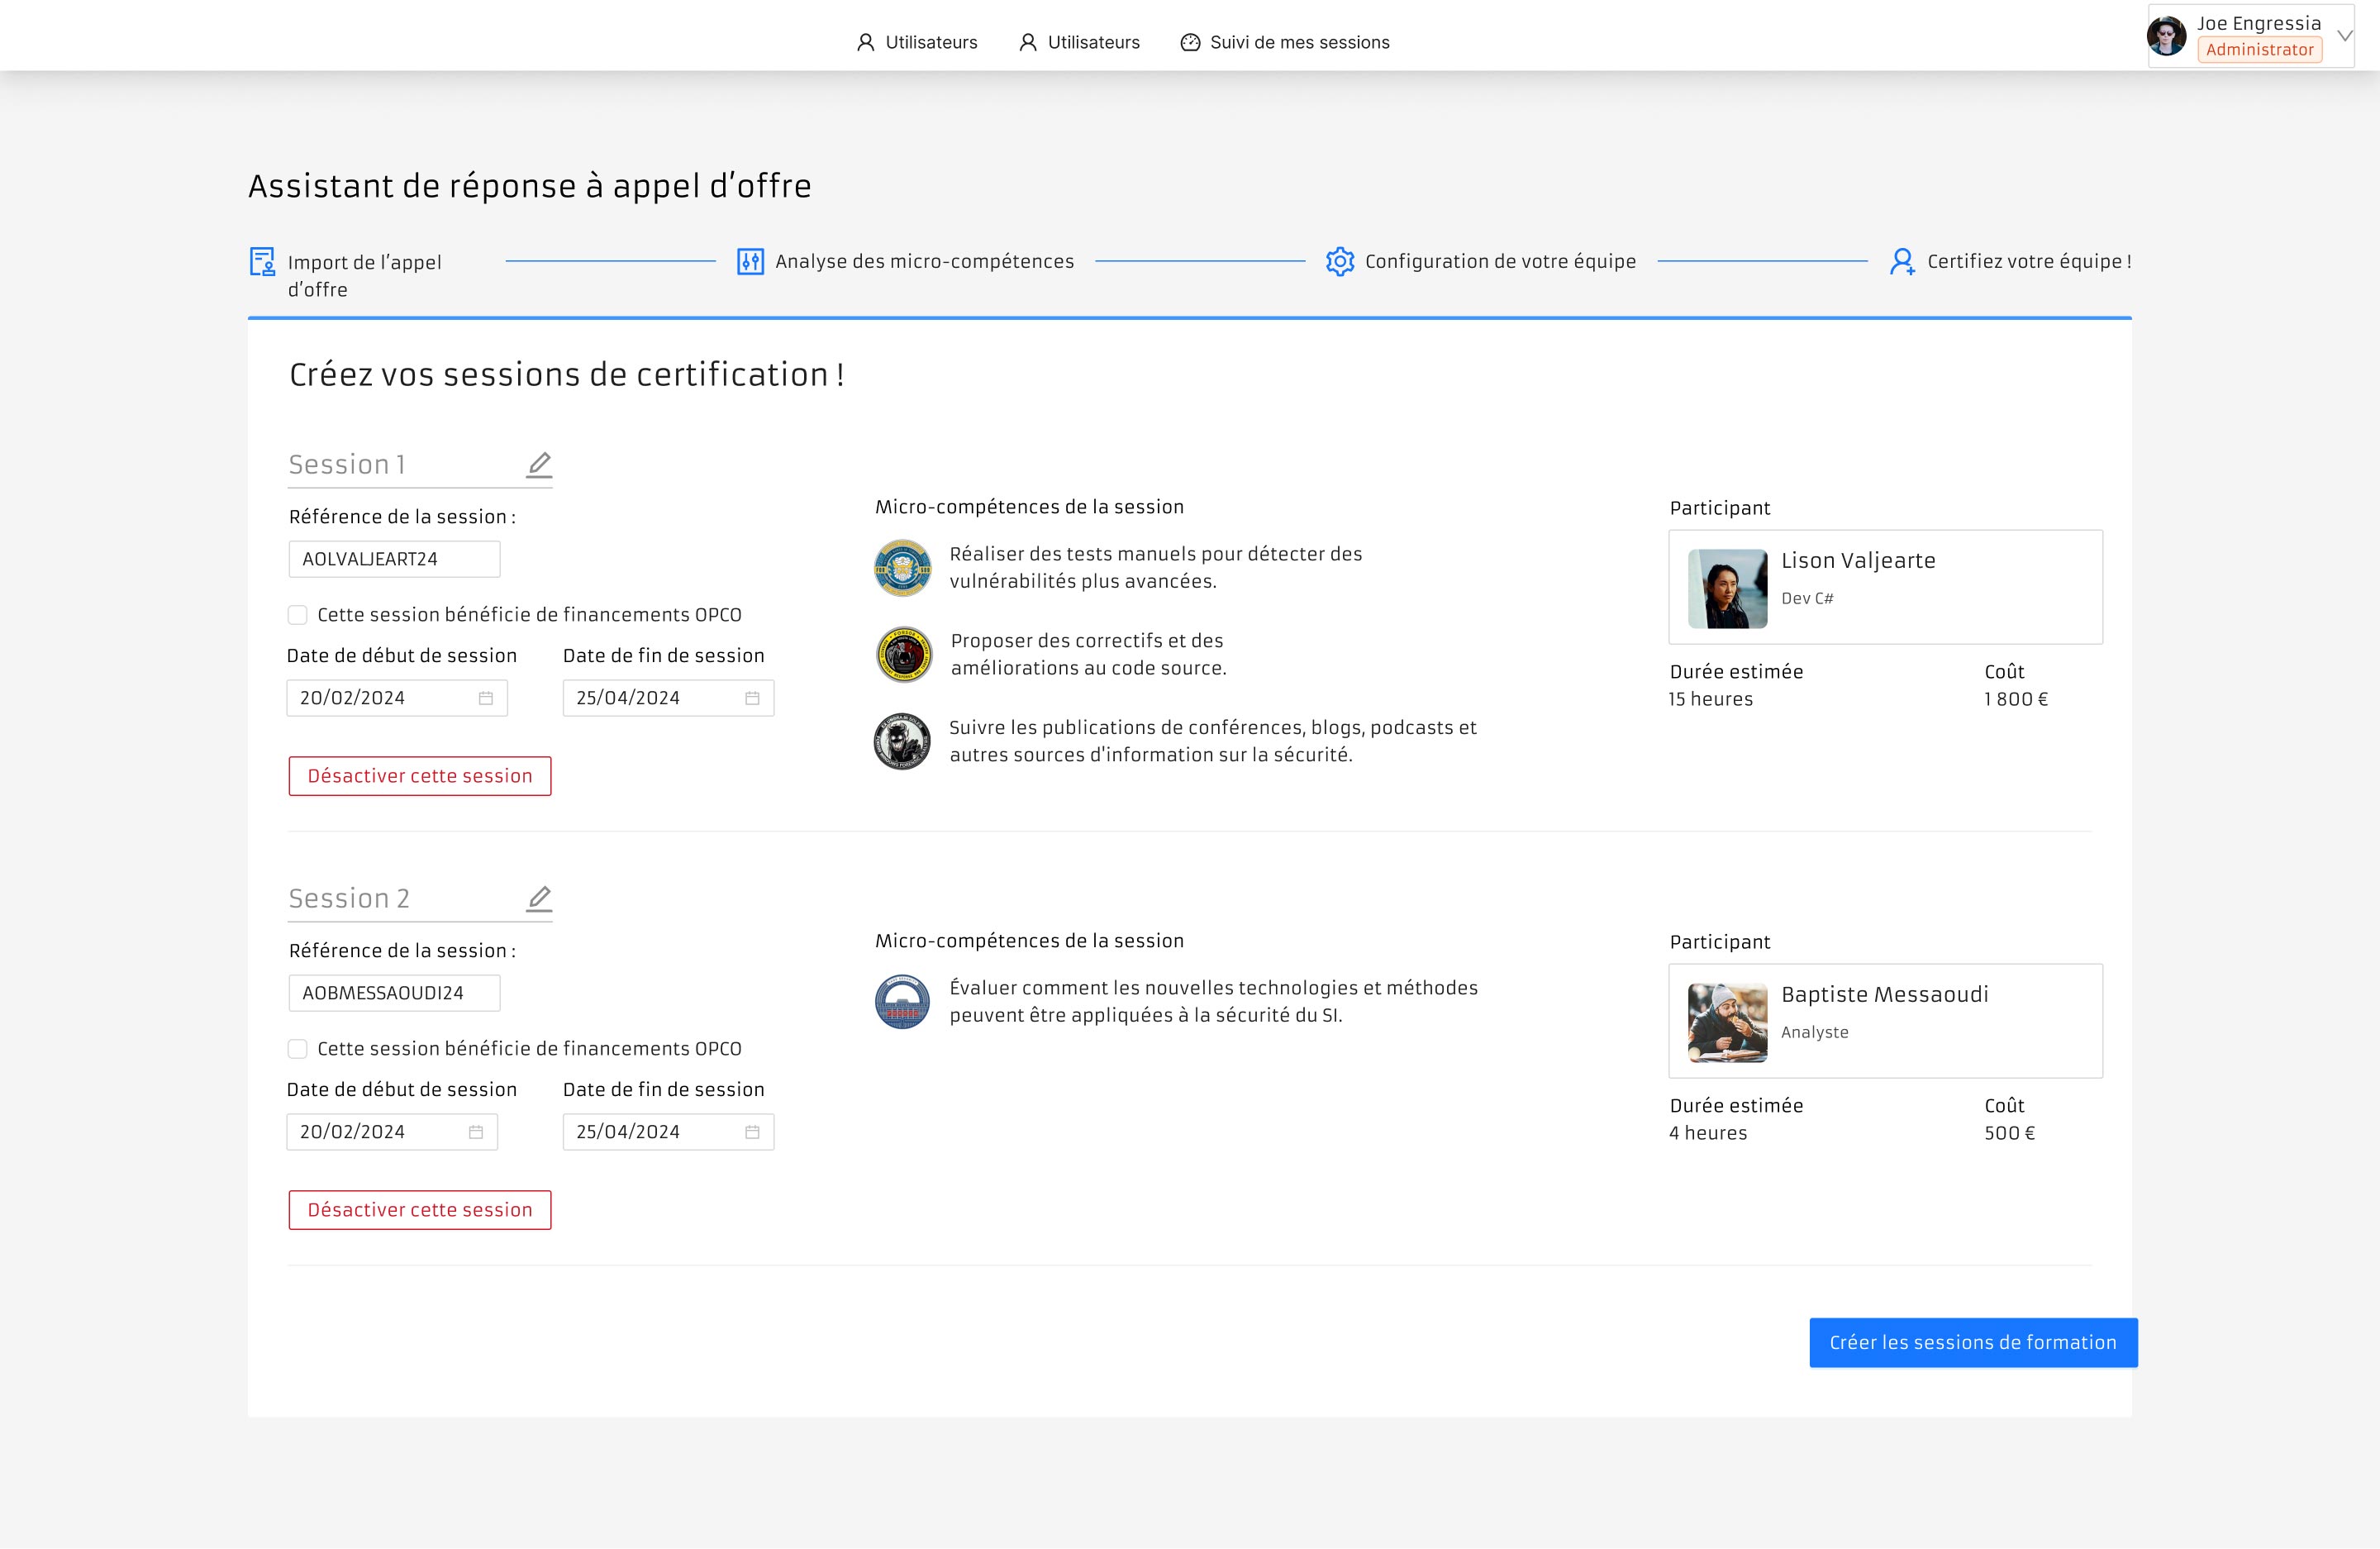Click the Session 1 pencil edit icon

(539, 464)
